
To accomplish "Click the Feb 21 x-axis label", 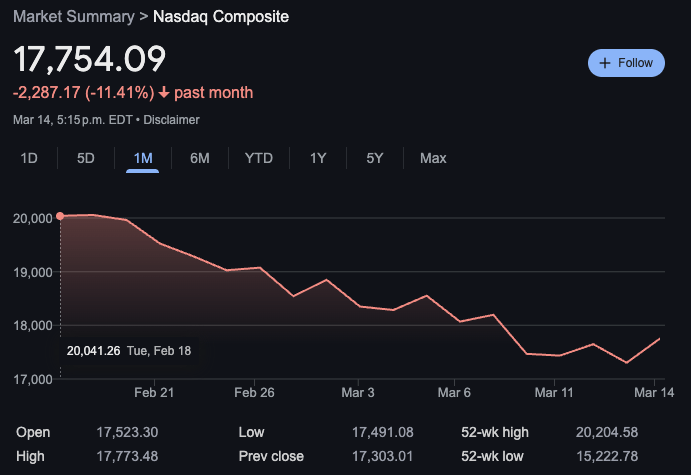I will [x=154, y=393].
